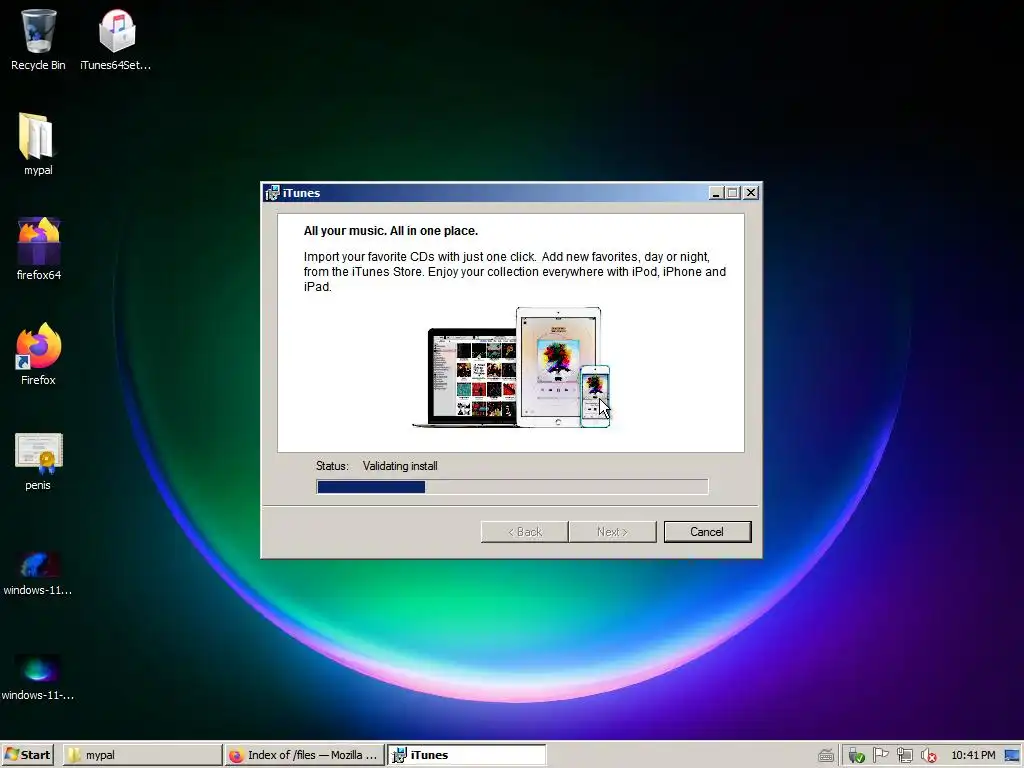Switch to mypal taskbar window
Image resolution: width=1024 pixels, height=768 pixels.
pyautogui.click(x=142, y=755)
